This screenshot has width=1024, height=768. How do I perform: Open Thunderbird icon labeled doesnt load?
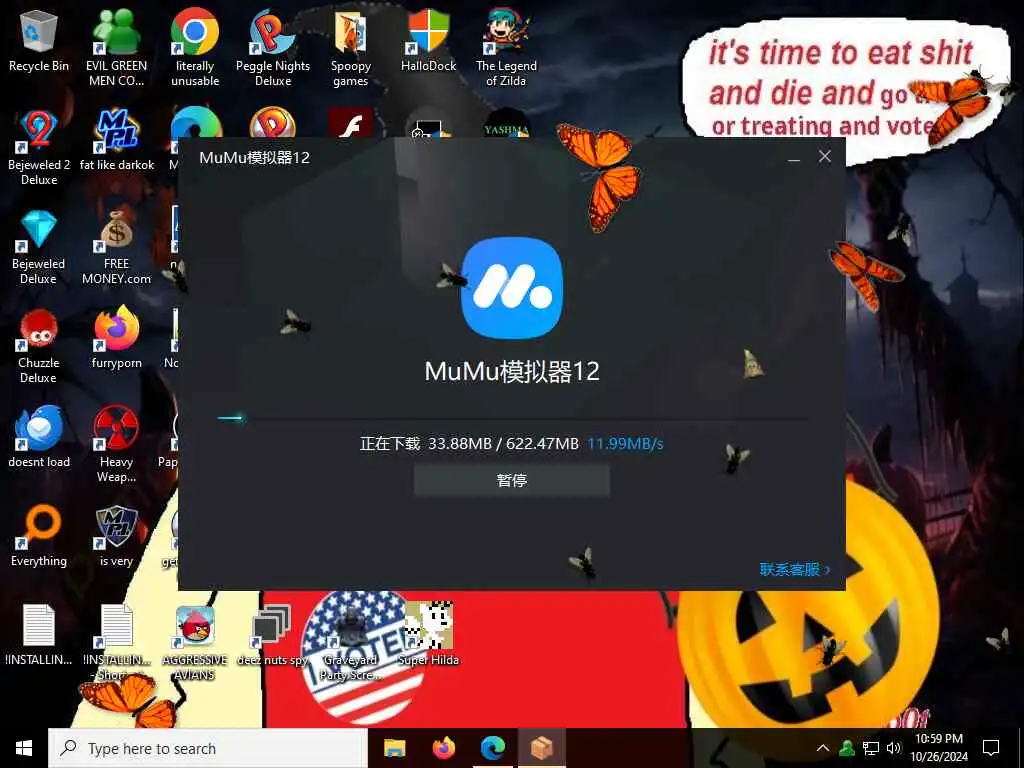39,436
